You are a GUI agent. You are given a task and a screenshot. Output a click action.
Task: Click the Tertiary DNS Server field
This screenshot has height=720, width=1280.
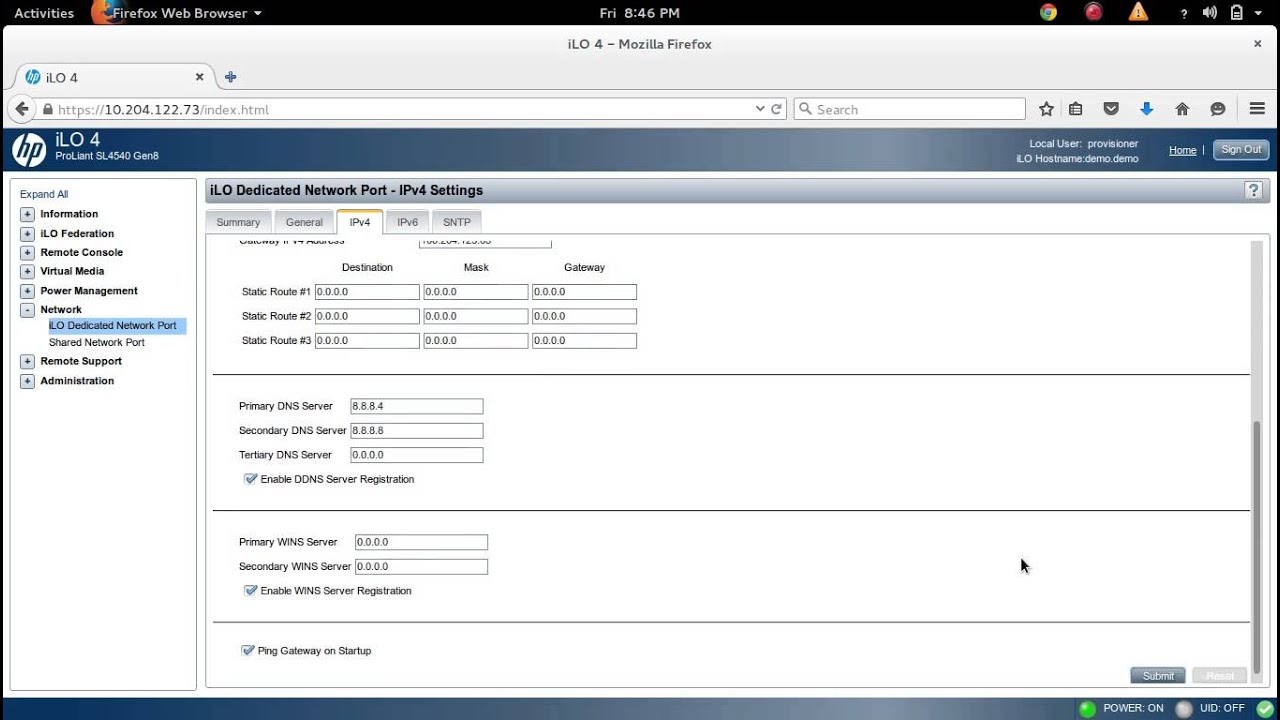coord(417,455)
